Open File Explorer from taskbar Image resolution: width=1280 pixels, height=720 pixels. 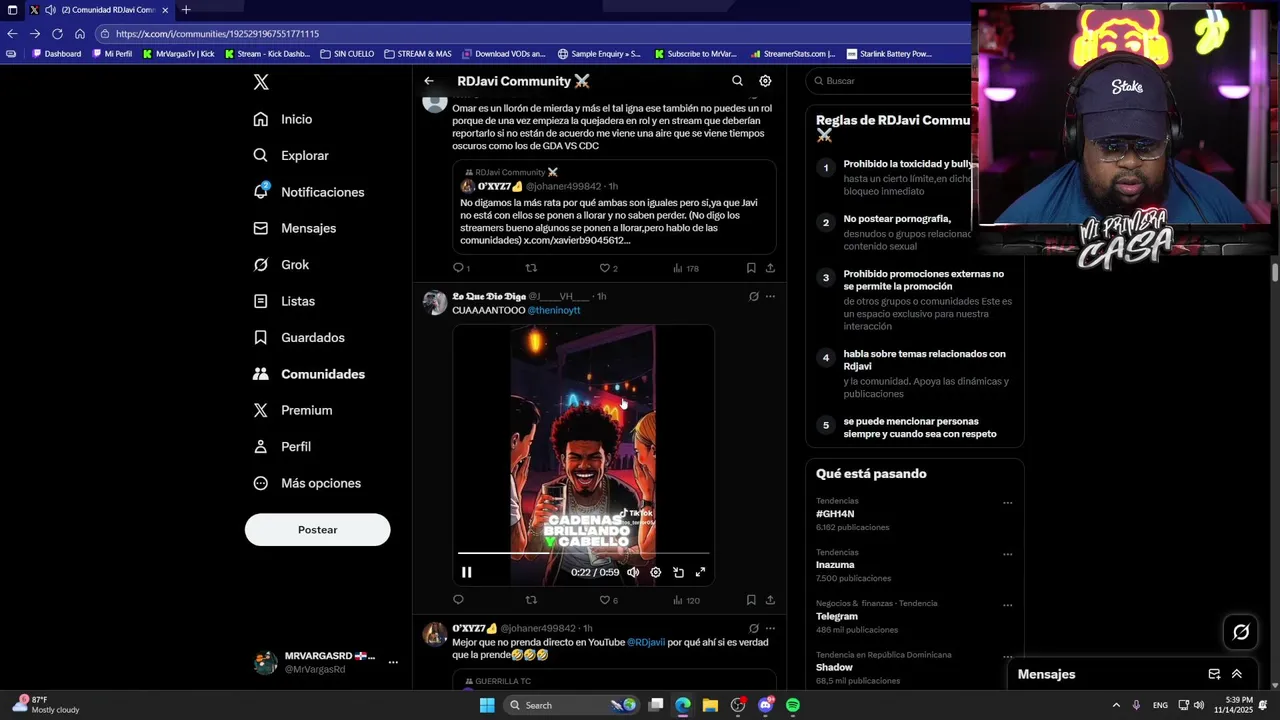point(710,705)
